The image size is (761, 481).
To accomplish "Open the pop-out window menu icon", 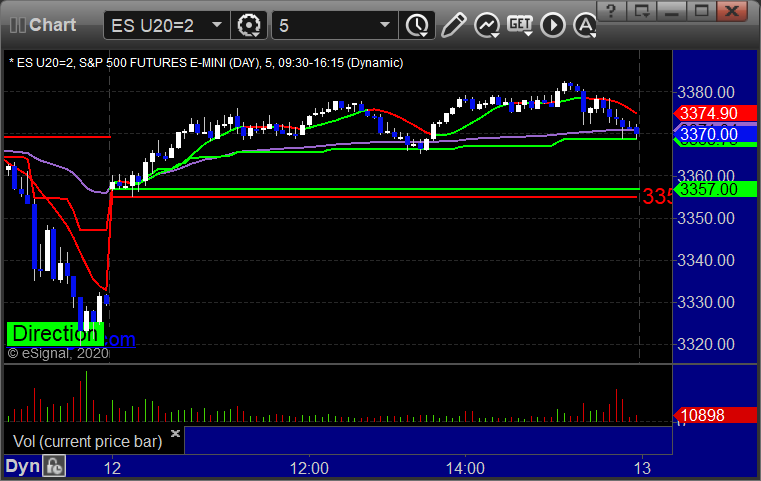I will (x=641, y=11).
